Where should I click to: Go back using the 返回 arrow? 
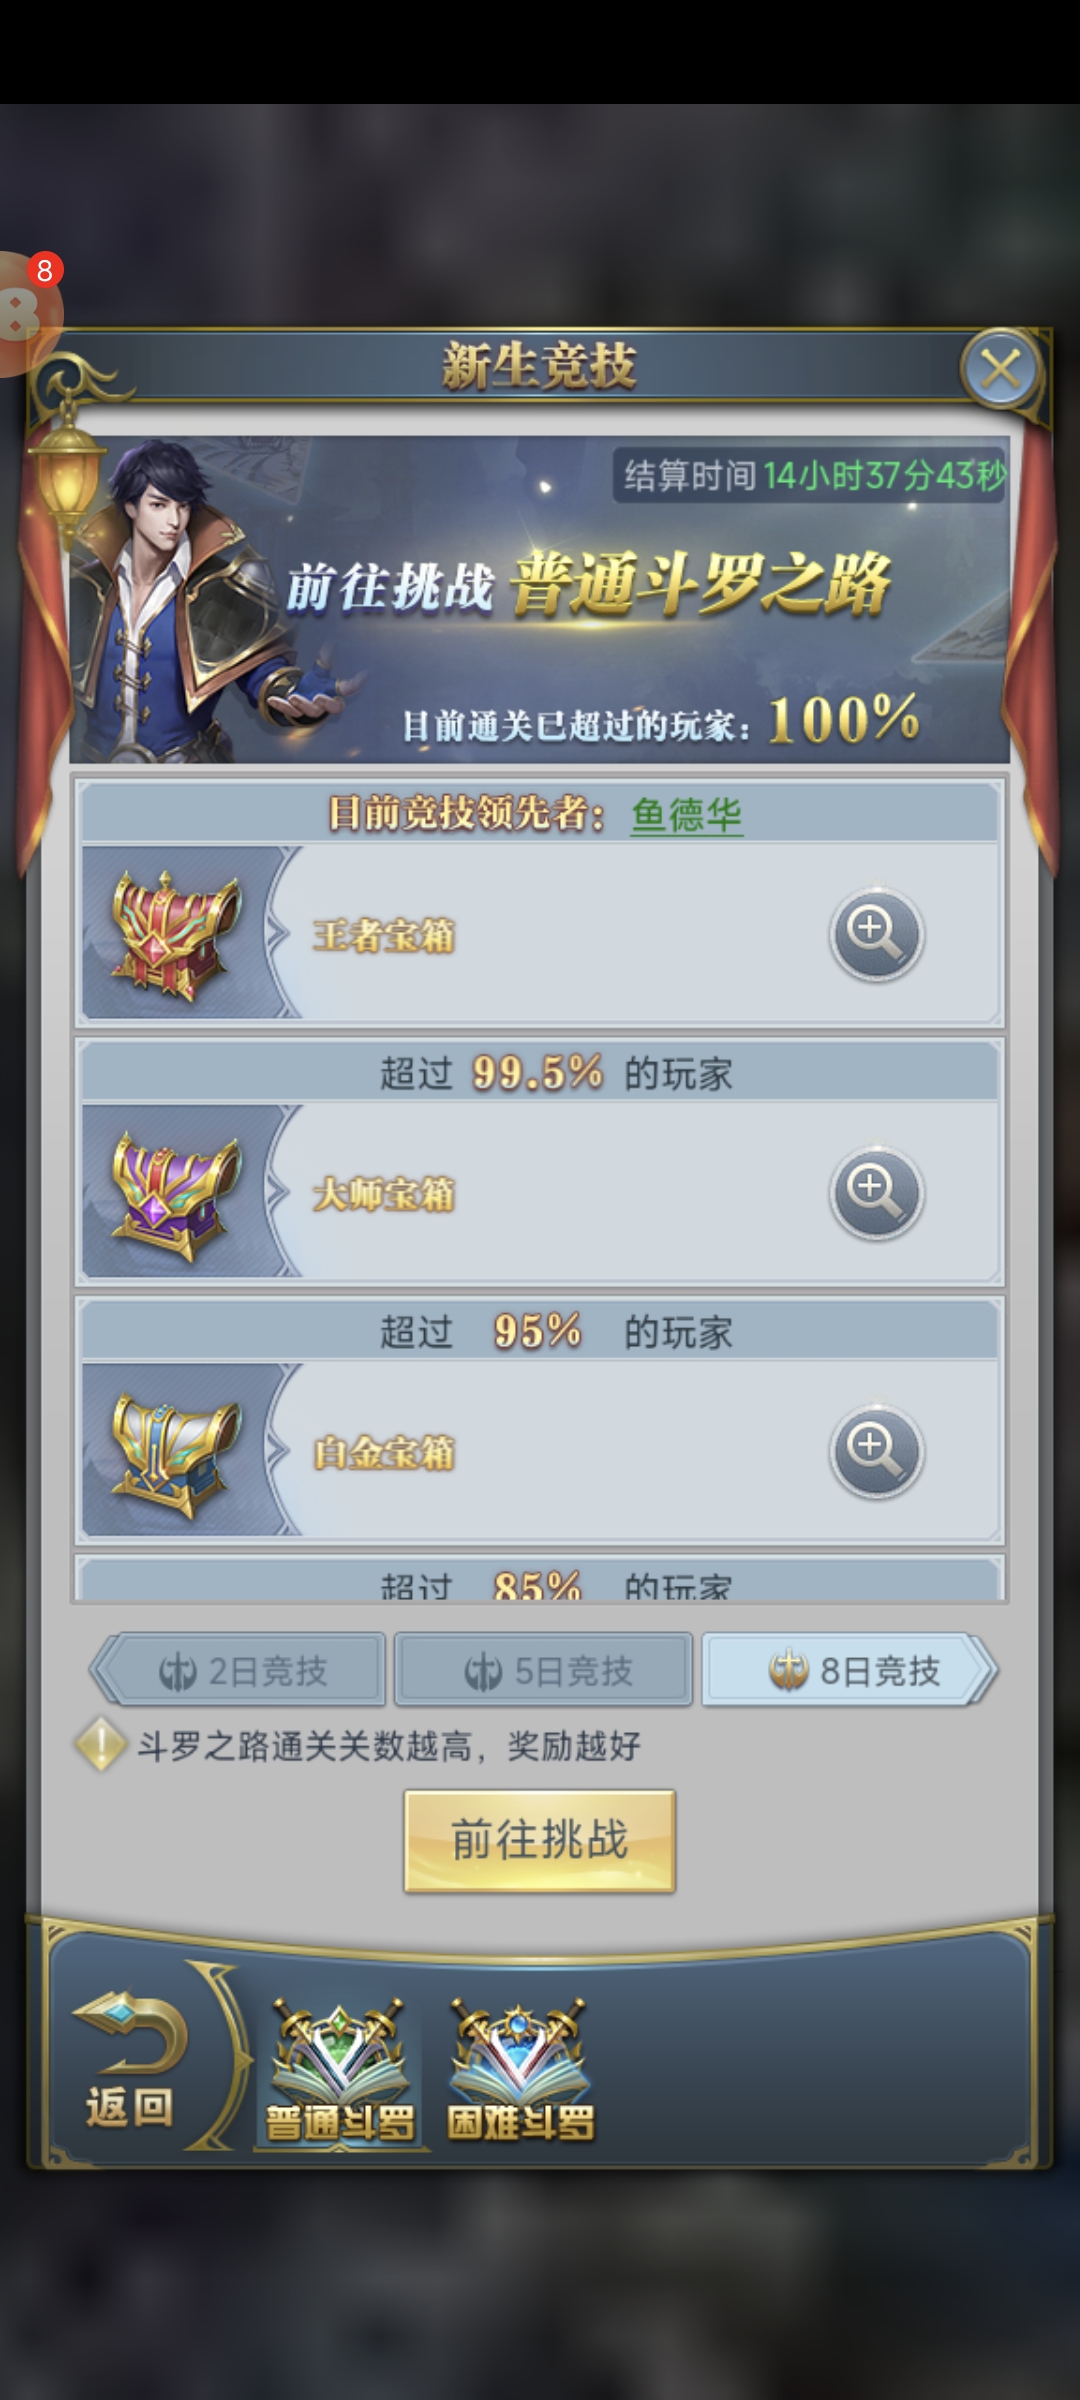point(130,2060)
